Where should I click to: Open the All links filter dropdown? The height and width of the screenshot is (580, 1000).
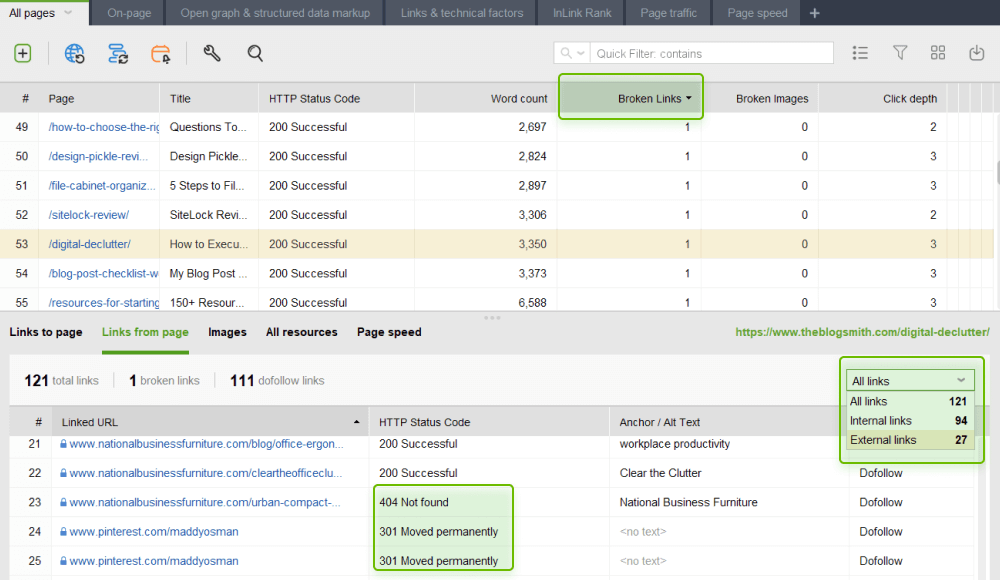pyautogui.click(x=909, y=381)
